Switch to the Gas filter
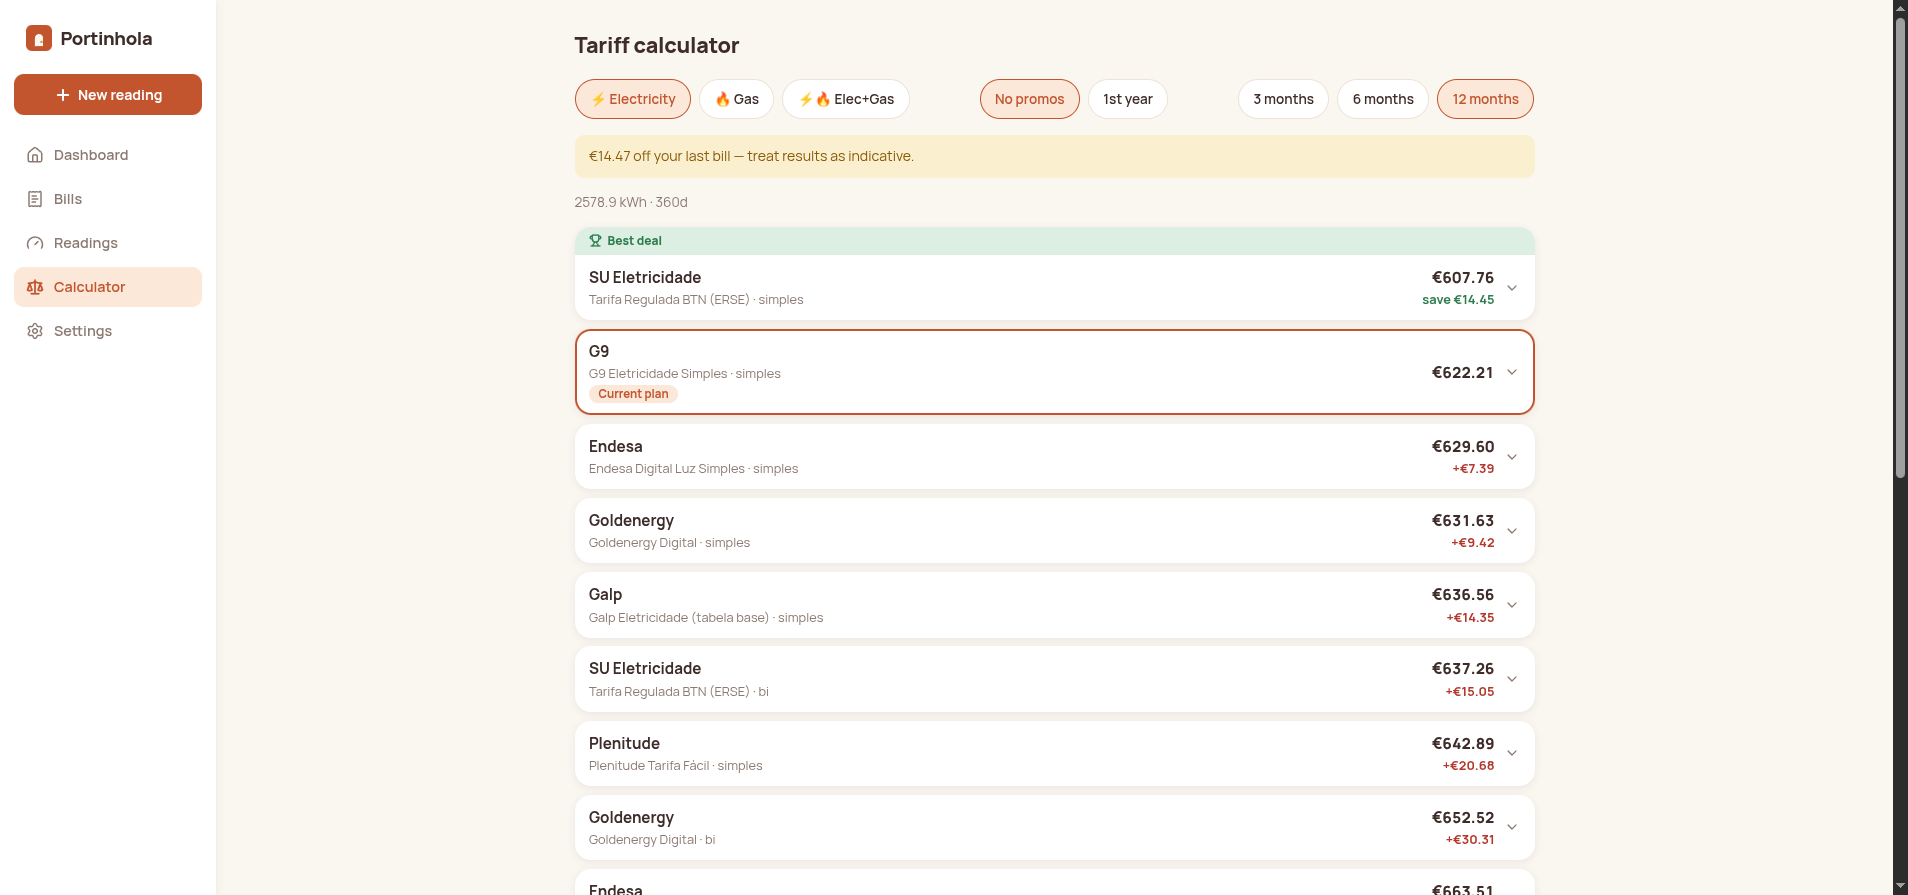The width and height of the screenshot is (1908, 895). [x=737, y=99]
